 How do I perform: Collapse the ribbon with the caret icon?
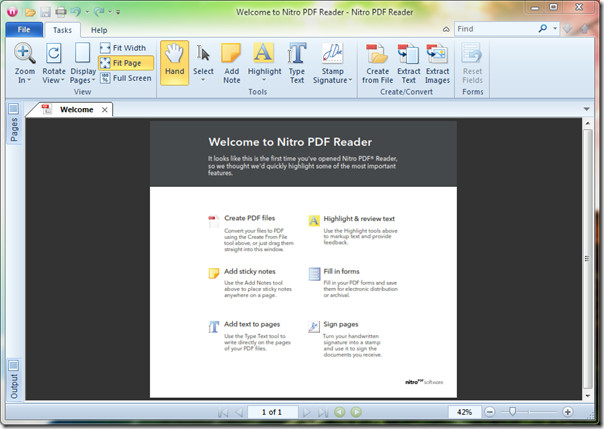pyautogui.click(x=446, y=29)
